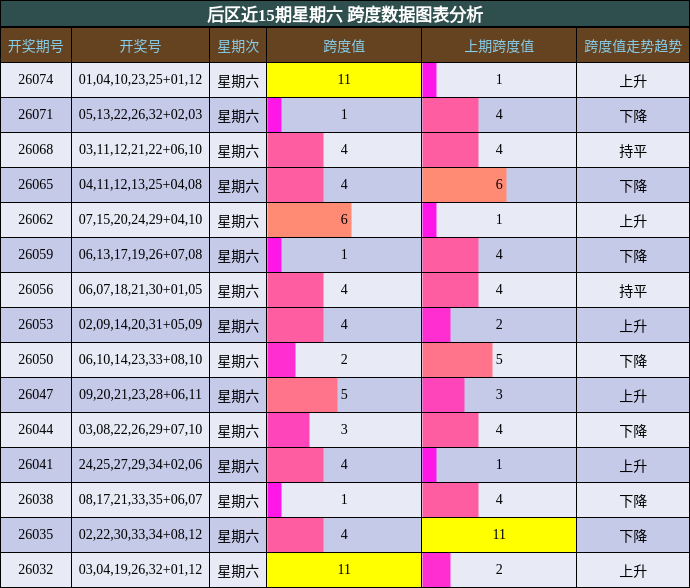Click draw numbers 06,10,14,23,33+08,10

click(x=140, y=360)
